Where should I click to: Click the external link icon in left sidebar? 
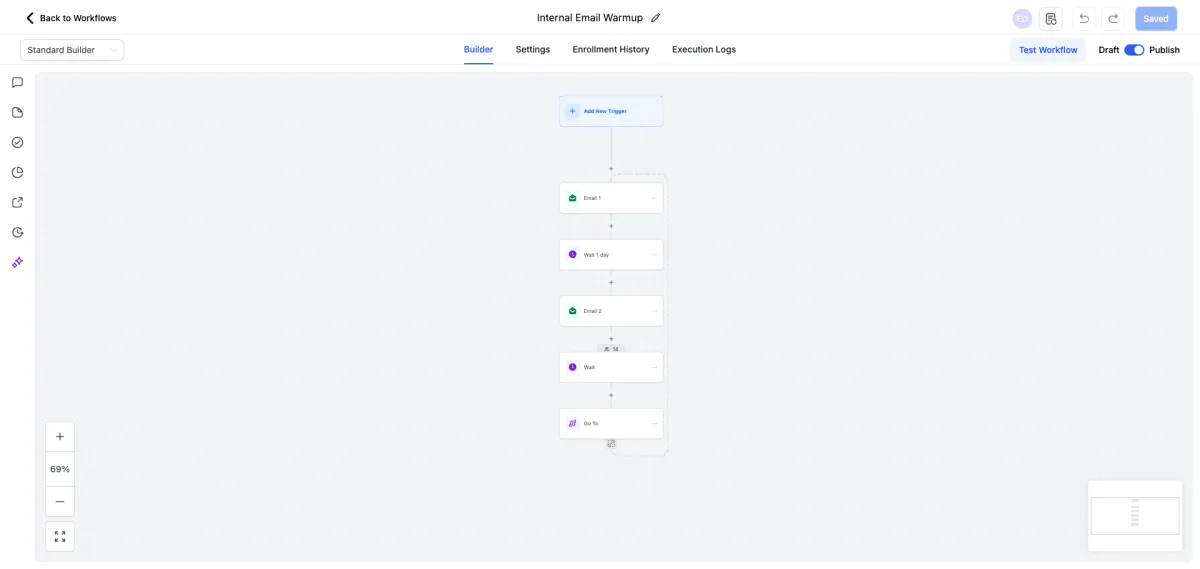(17, 203)
